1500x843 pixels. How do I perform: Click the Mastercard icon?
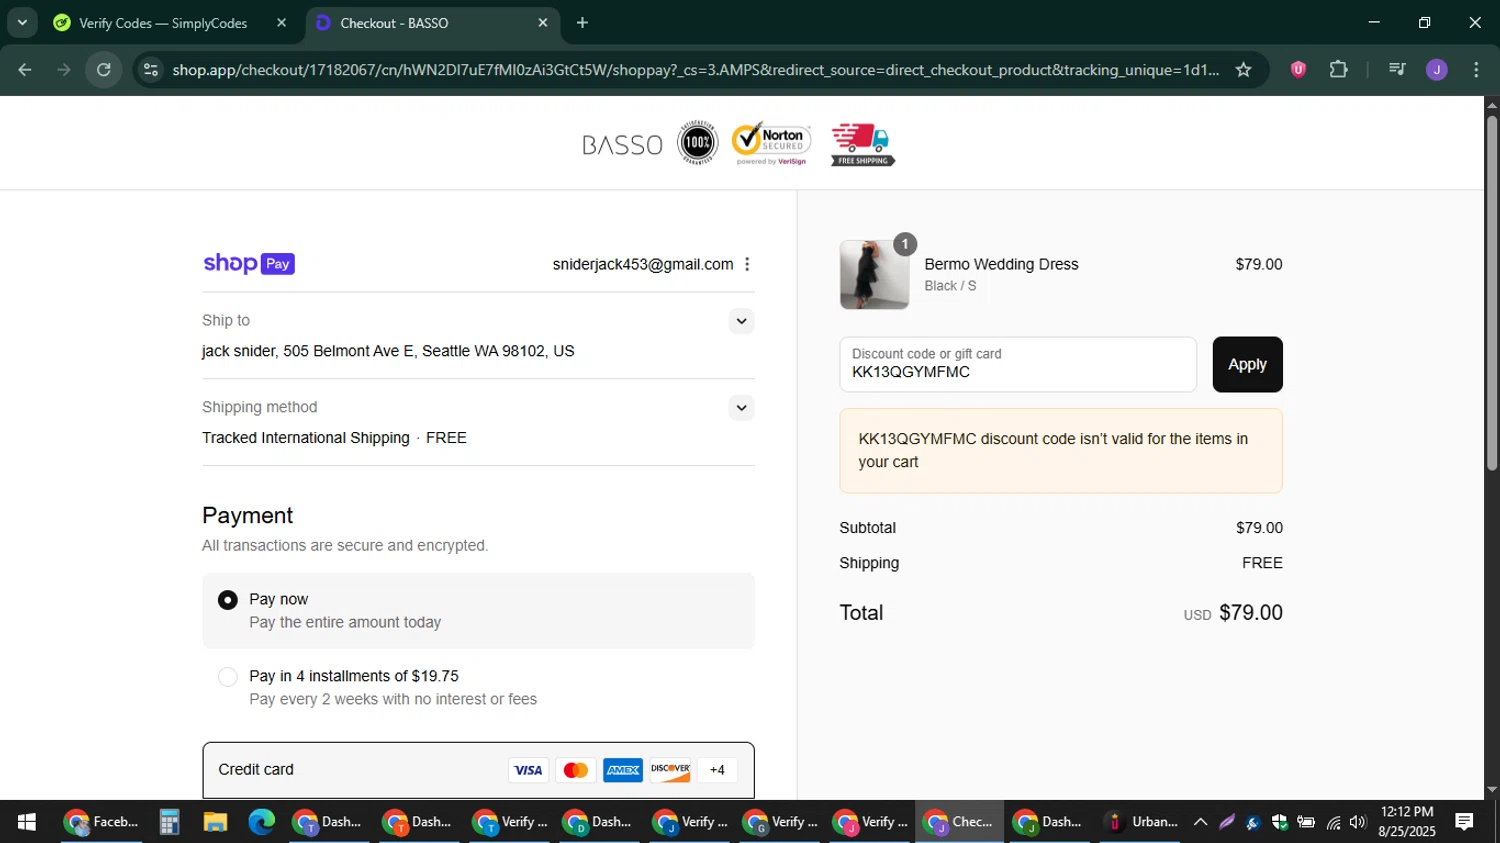click(x=576, y=770)
